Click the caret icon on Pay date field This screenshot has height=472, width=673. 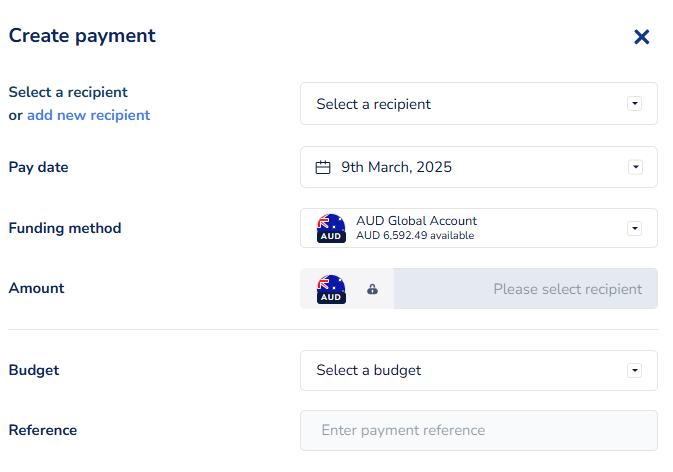tap(634, 167)
